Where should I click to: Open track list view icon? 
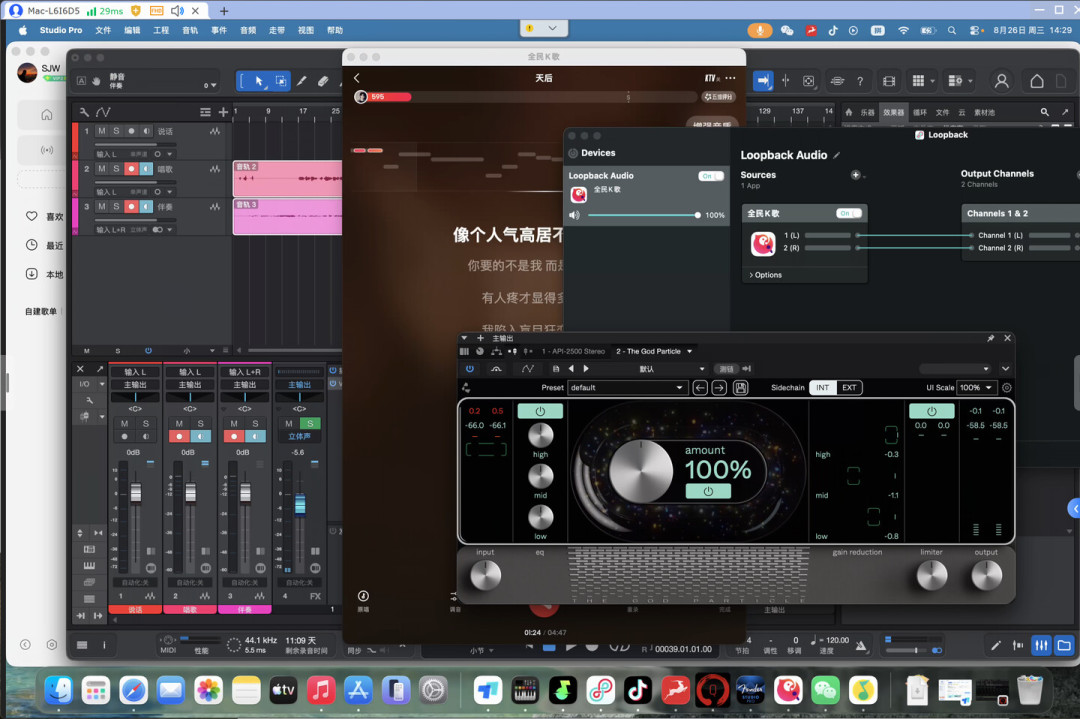(205, 112)
